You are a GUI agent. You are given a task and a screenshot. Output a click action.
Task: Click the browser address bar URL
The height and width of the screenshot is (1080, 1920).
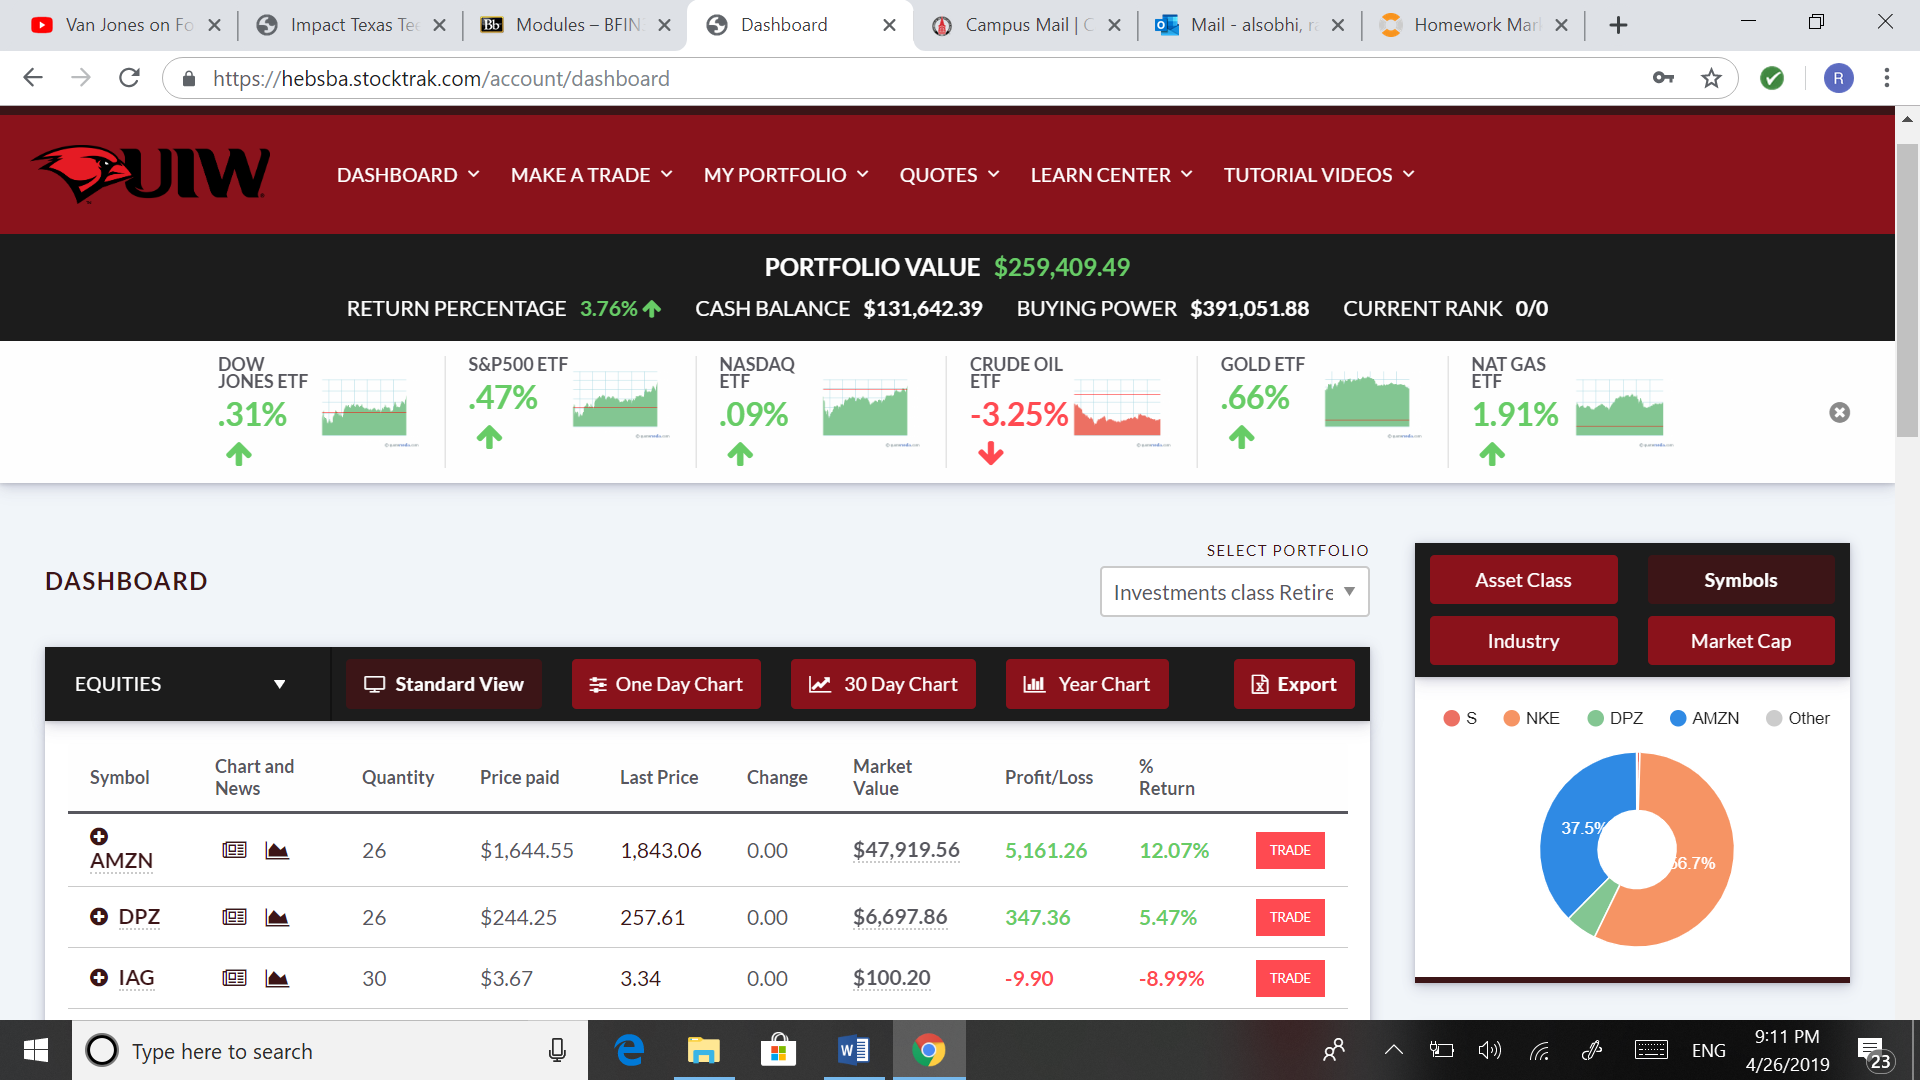pos(441,78)
